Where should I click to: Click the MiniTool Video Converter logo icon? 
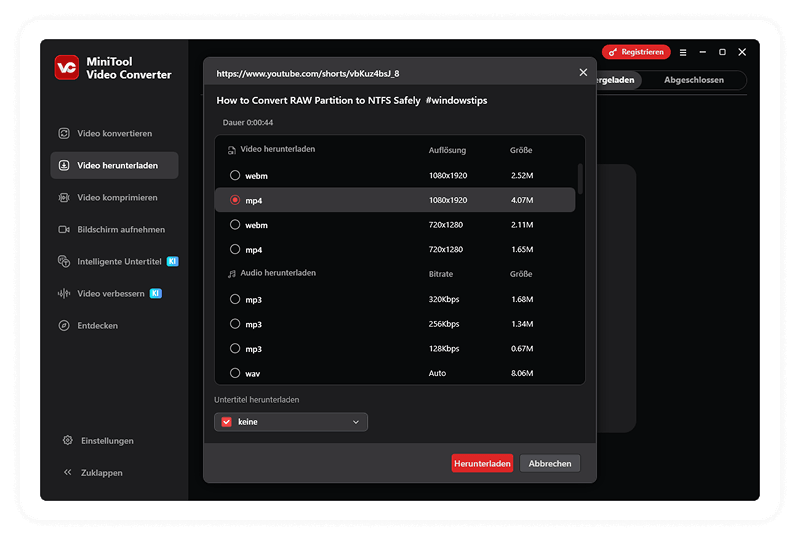coord(67,67)
